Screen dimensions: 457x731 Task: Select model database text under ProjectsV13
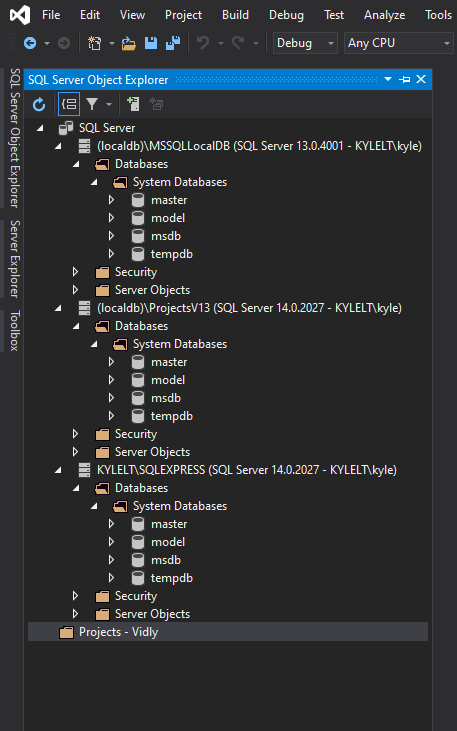tap(168, 380)
